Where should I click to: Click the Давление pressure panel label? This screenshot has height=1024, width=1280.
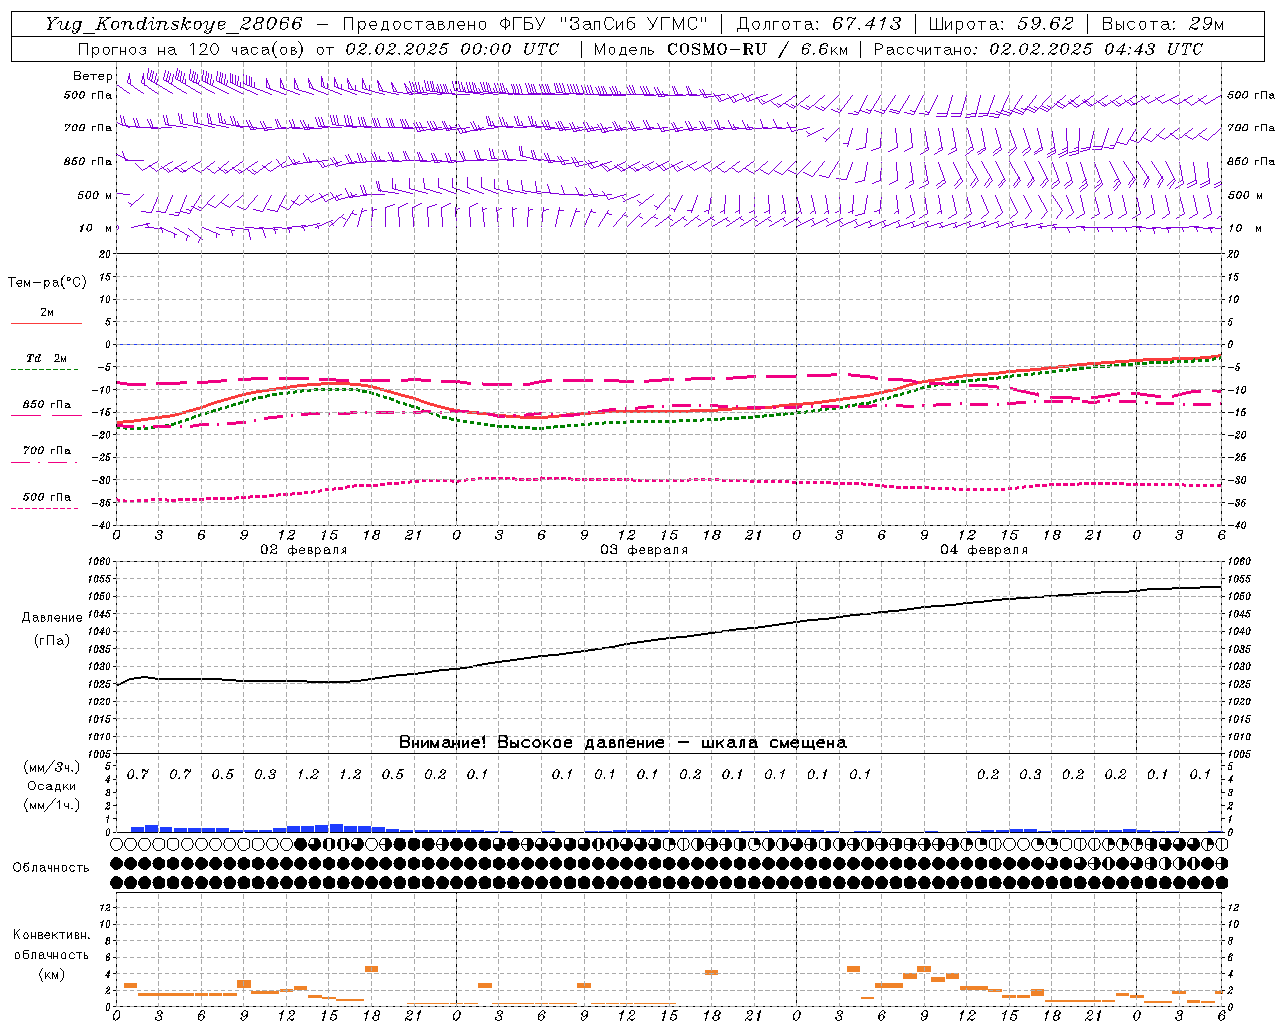(x=52, y=618)
